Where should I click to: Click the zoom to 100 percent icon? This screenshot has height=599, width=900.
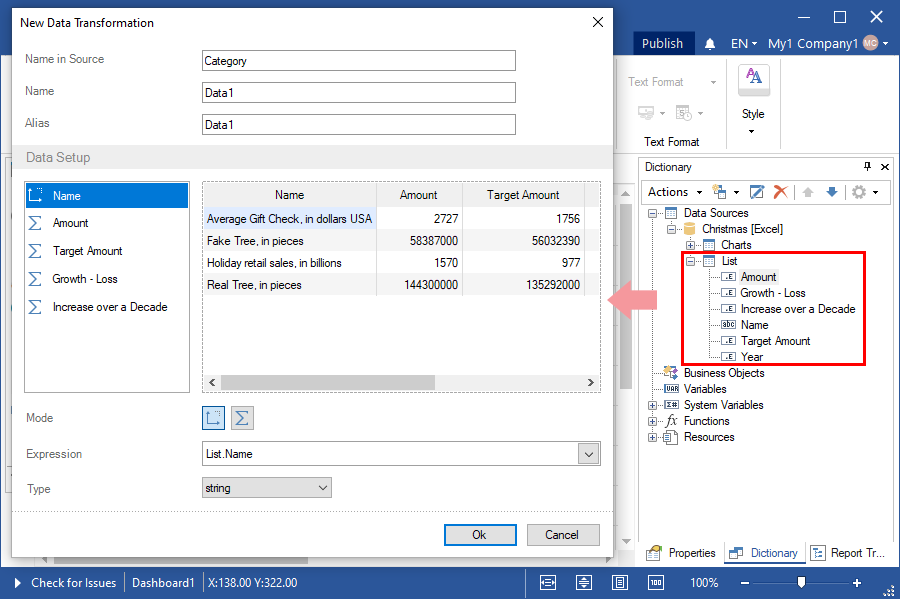tap(656, 583)
